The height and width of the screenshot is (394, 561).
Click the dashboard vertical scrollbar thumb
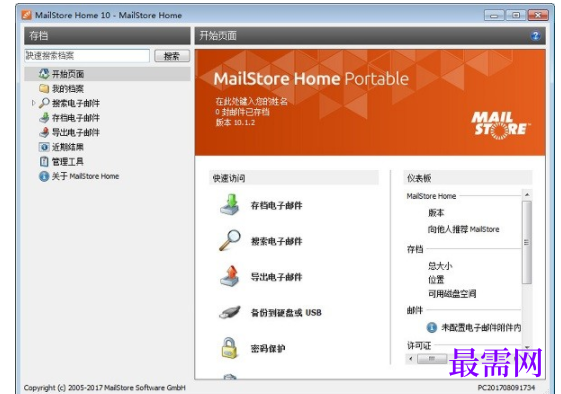coord(527,242)
